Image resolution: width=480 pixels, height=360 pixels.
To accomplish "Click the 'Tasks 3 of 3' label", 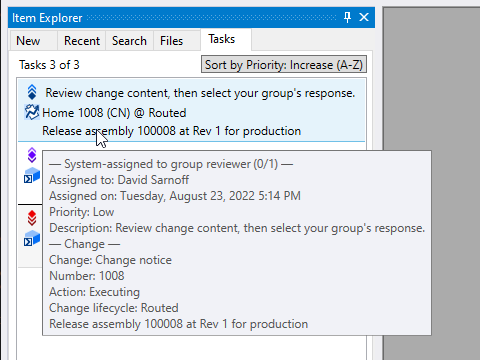I will [49, 65].
